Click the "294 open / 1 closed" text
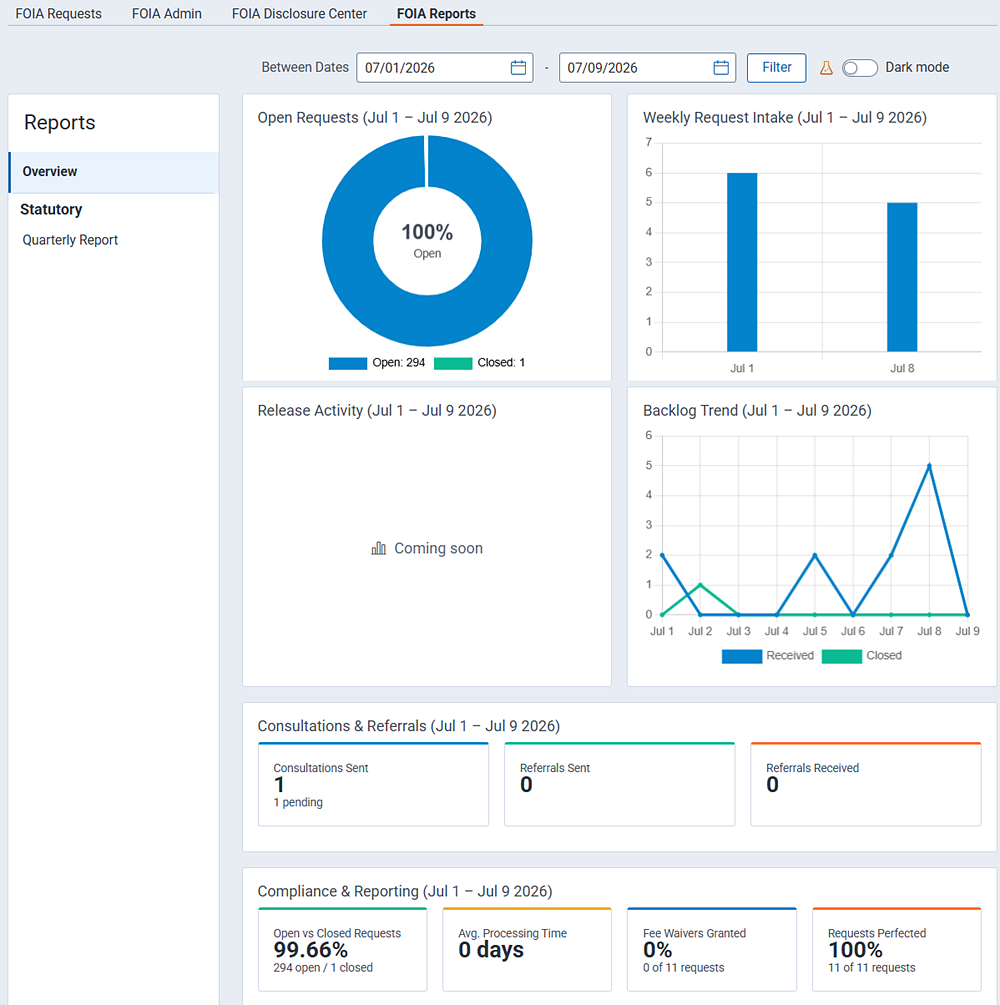 [323, 968]
